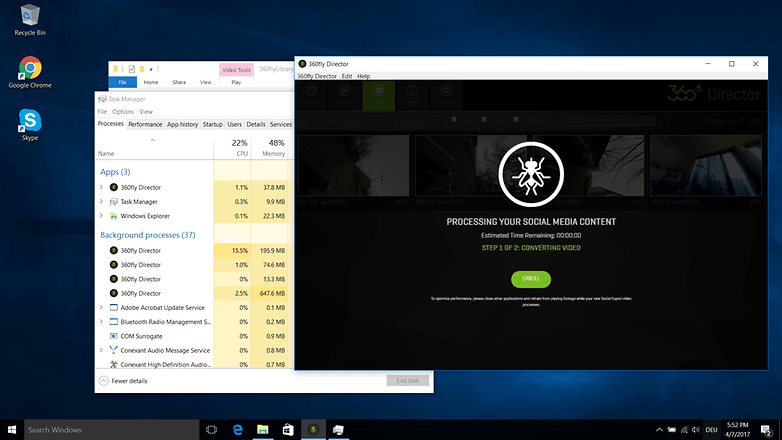782x440 pixels.
Task: Select the 360fly Director process at 15.5% CPU
Action: 195,250
